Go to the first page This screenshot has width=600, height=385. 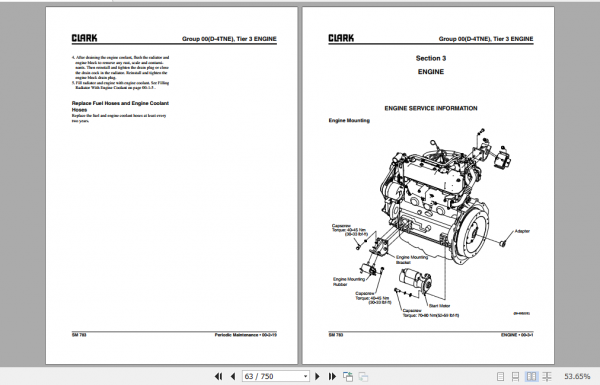coord(218,377)
